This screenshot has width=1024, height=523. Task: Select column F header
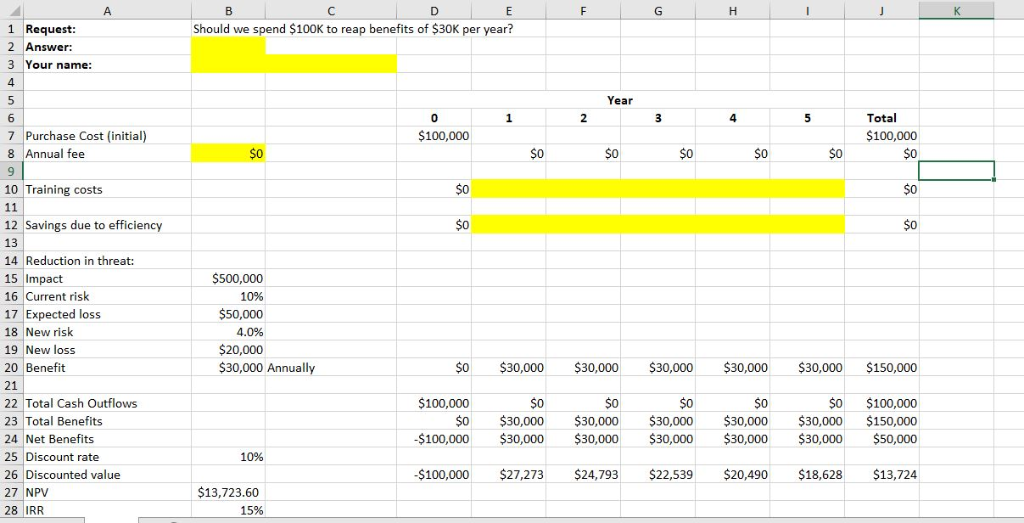(583, 10)
